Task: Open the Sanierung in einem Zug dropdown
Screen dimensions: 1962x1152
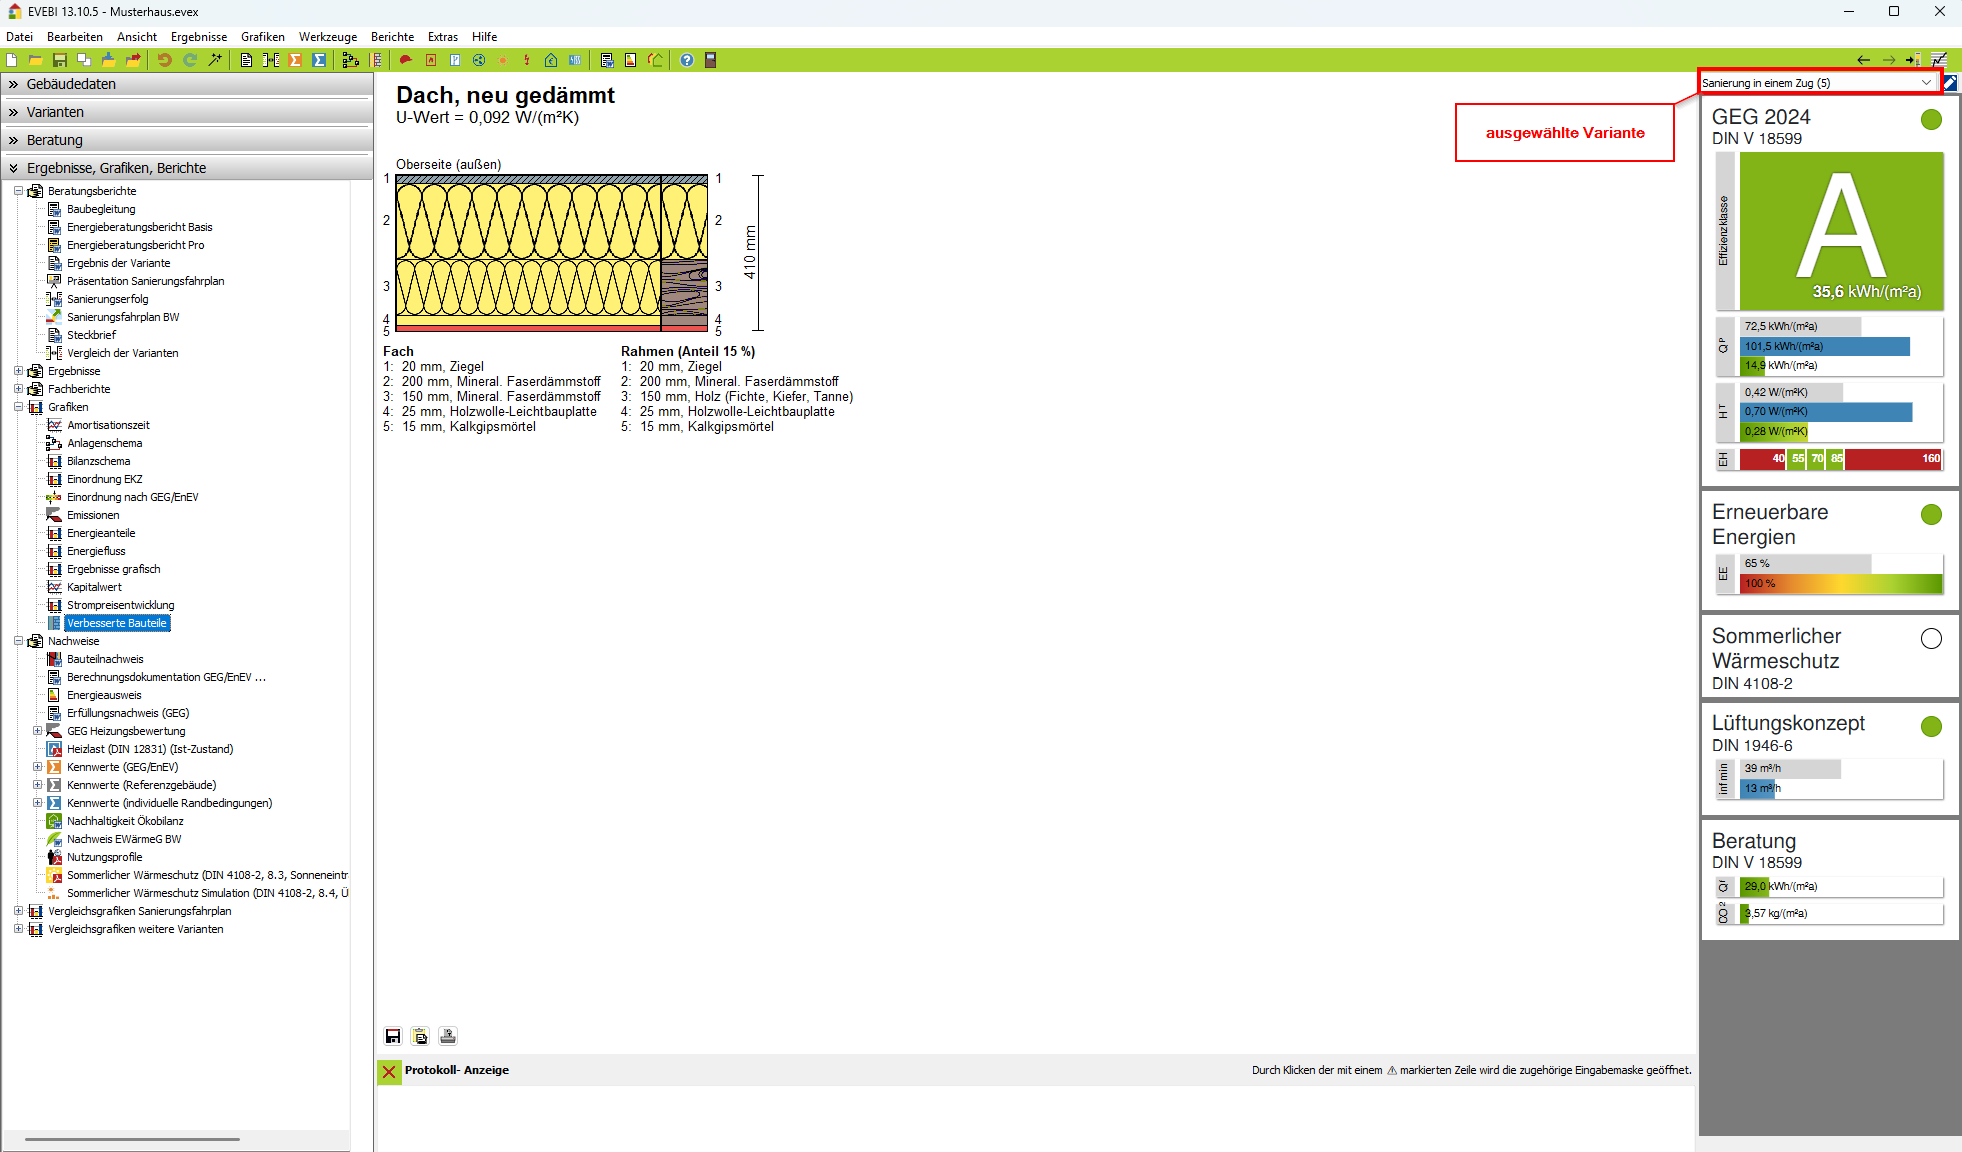Action: (x=1926, y=83)
